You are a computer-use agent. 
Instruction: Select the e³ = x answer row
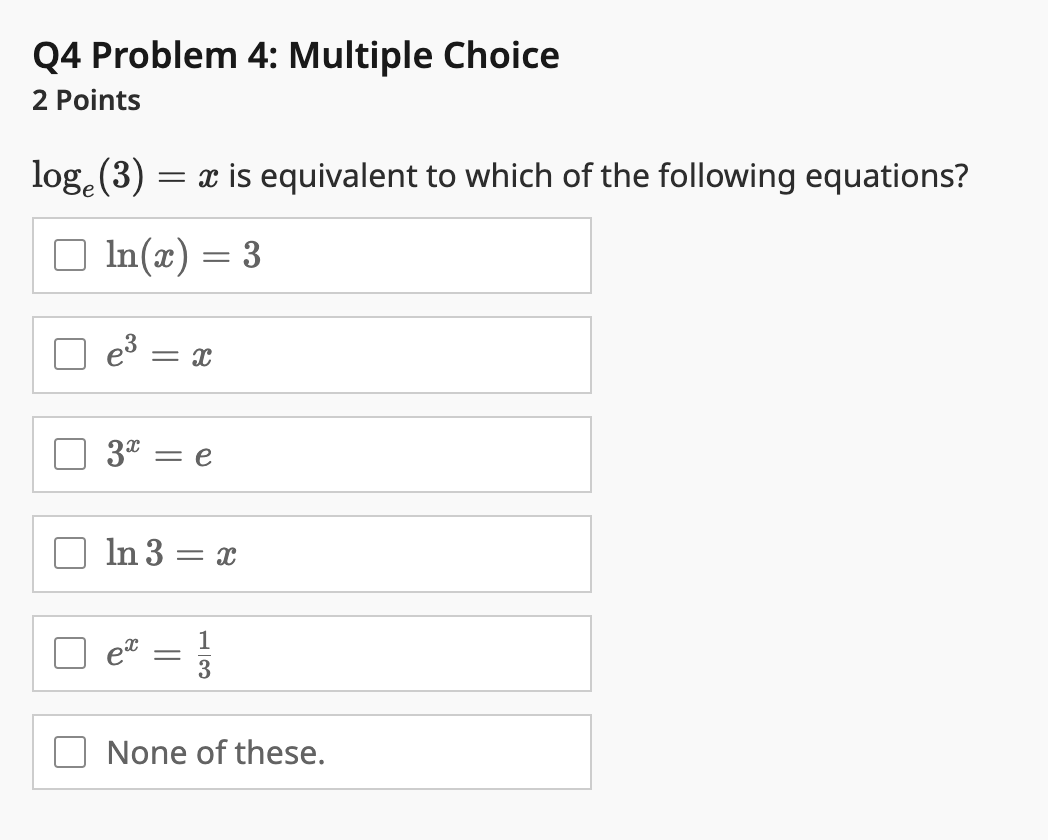[312, 354]
